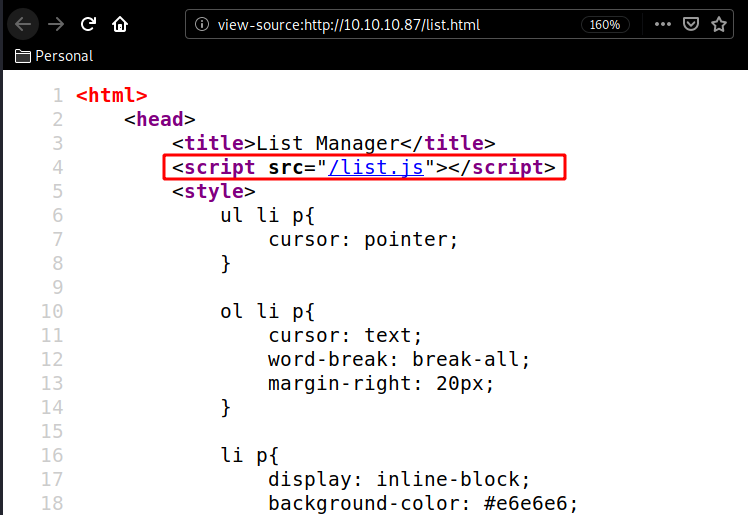Click the browser back arrow button
The height and width of the screenshot is (515, 748).
pos(23,23)
